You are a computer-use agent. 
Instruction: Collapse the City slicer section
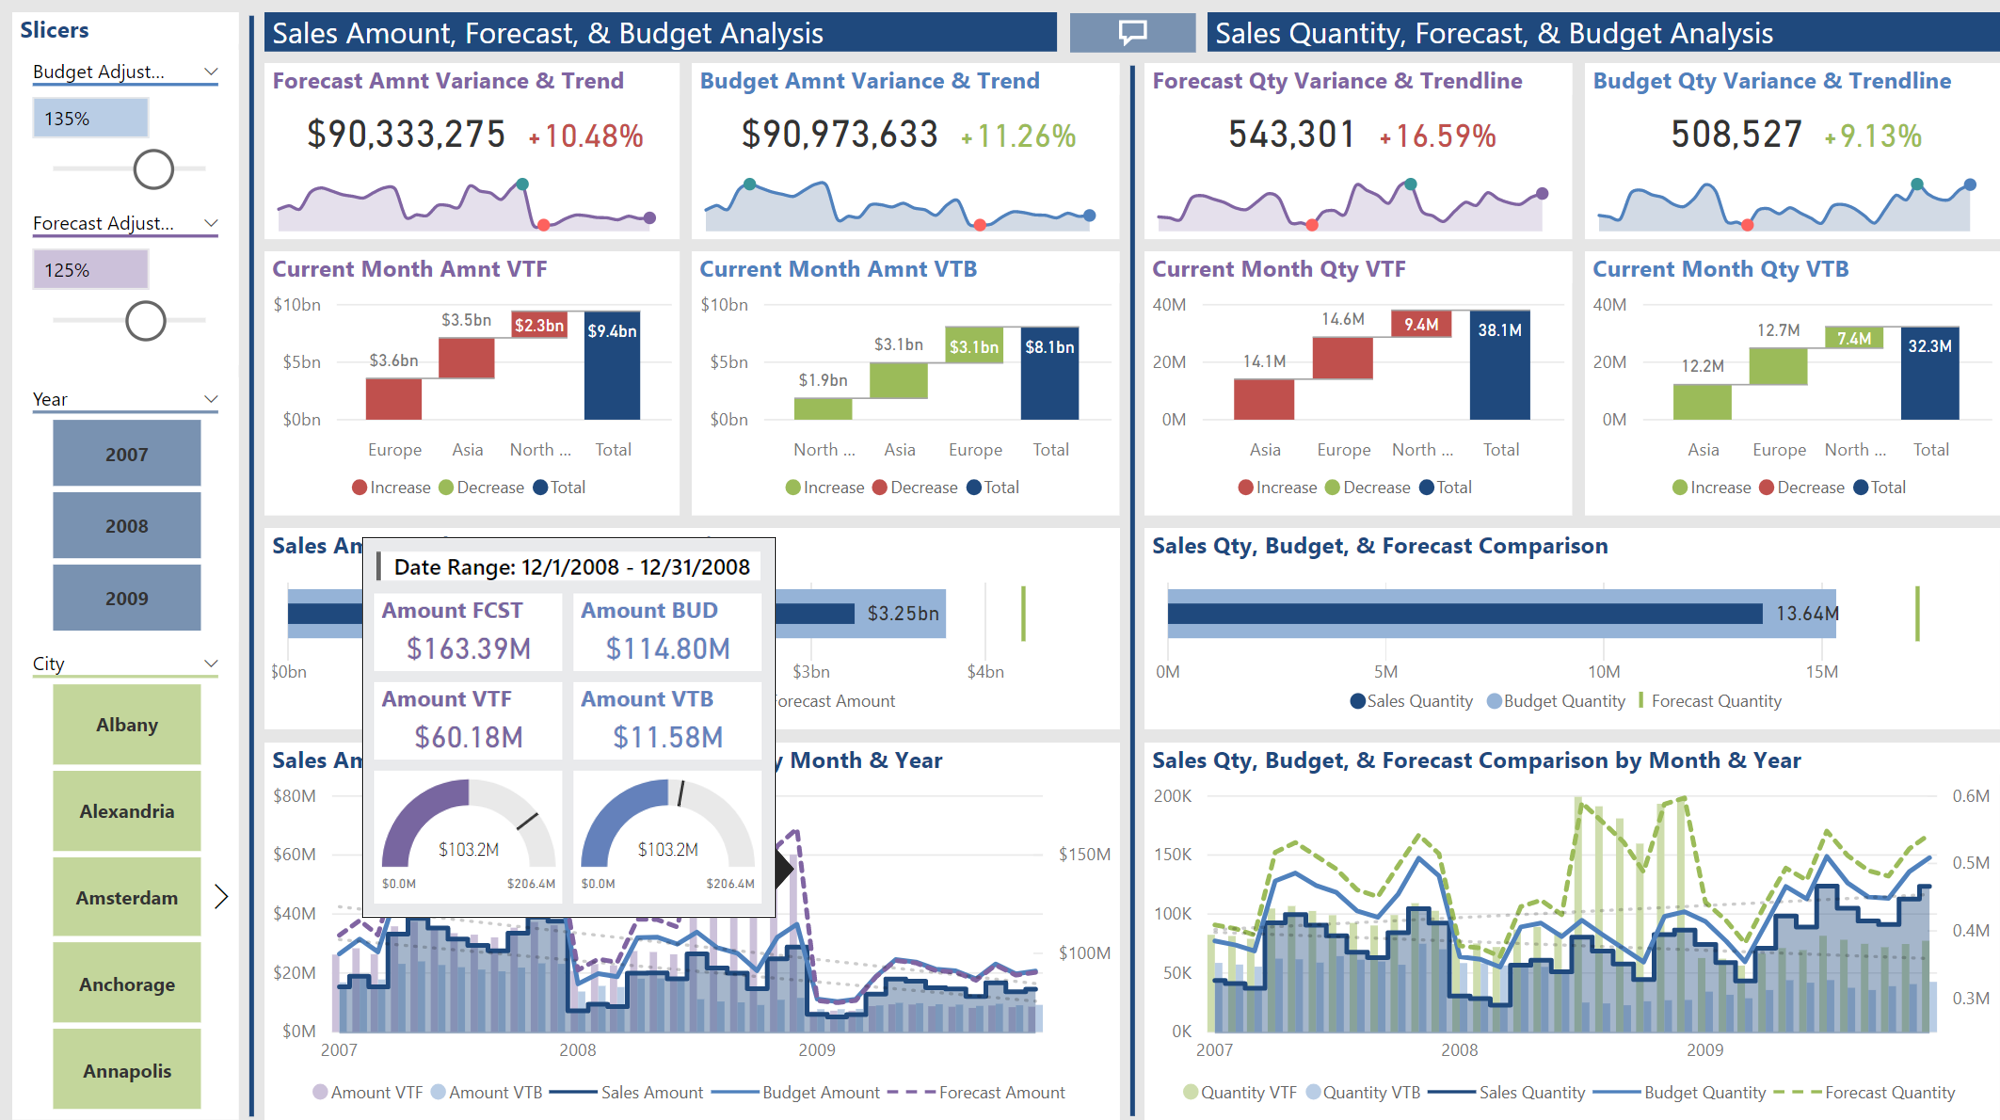coord(210,663)
